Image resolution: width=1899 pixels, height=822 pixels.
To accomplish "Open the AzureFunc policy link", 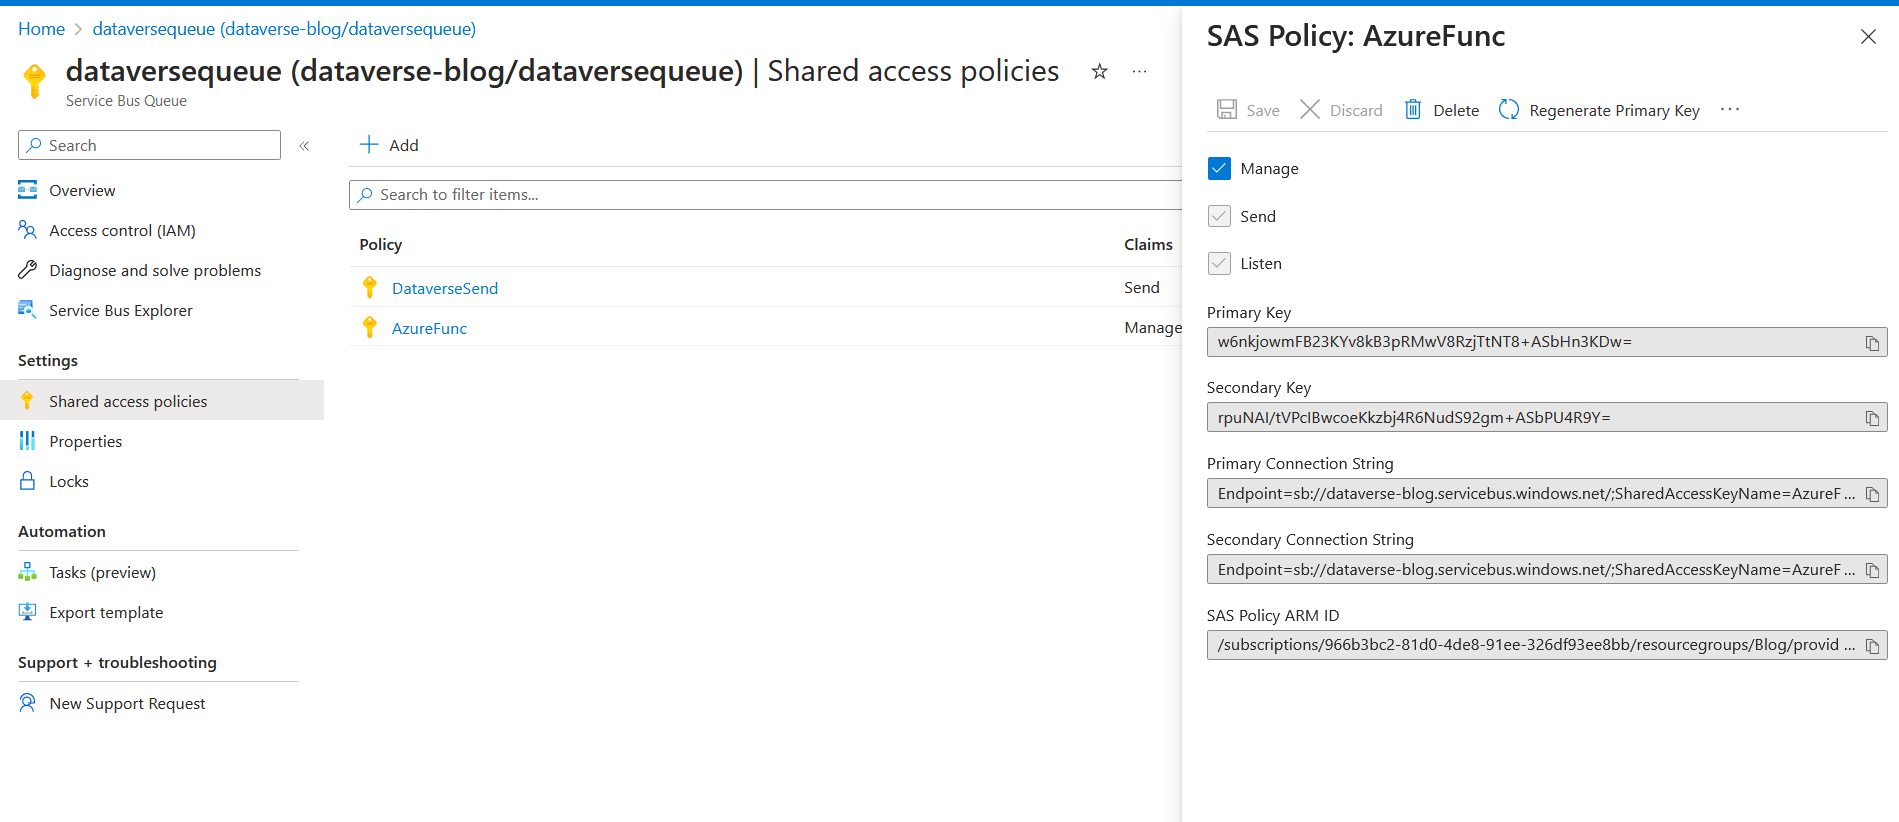I will [429, 328].
